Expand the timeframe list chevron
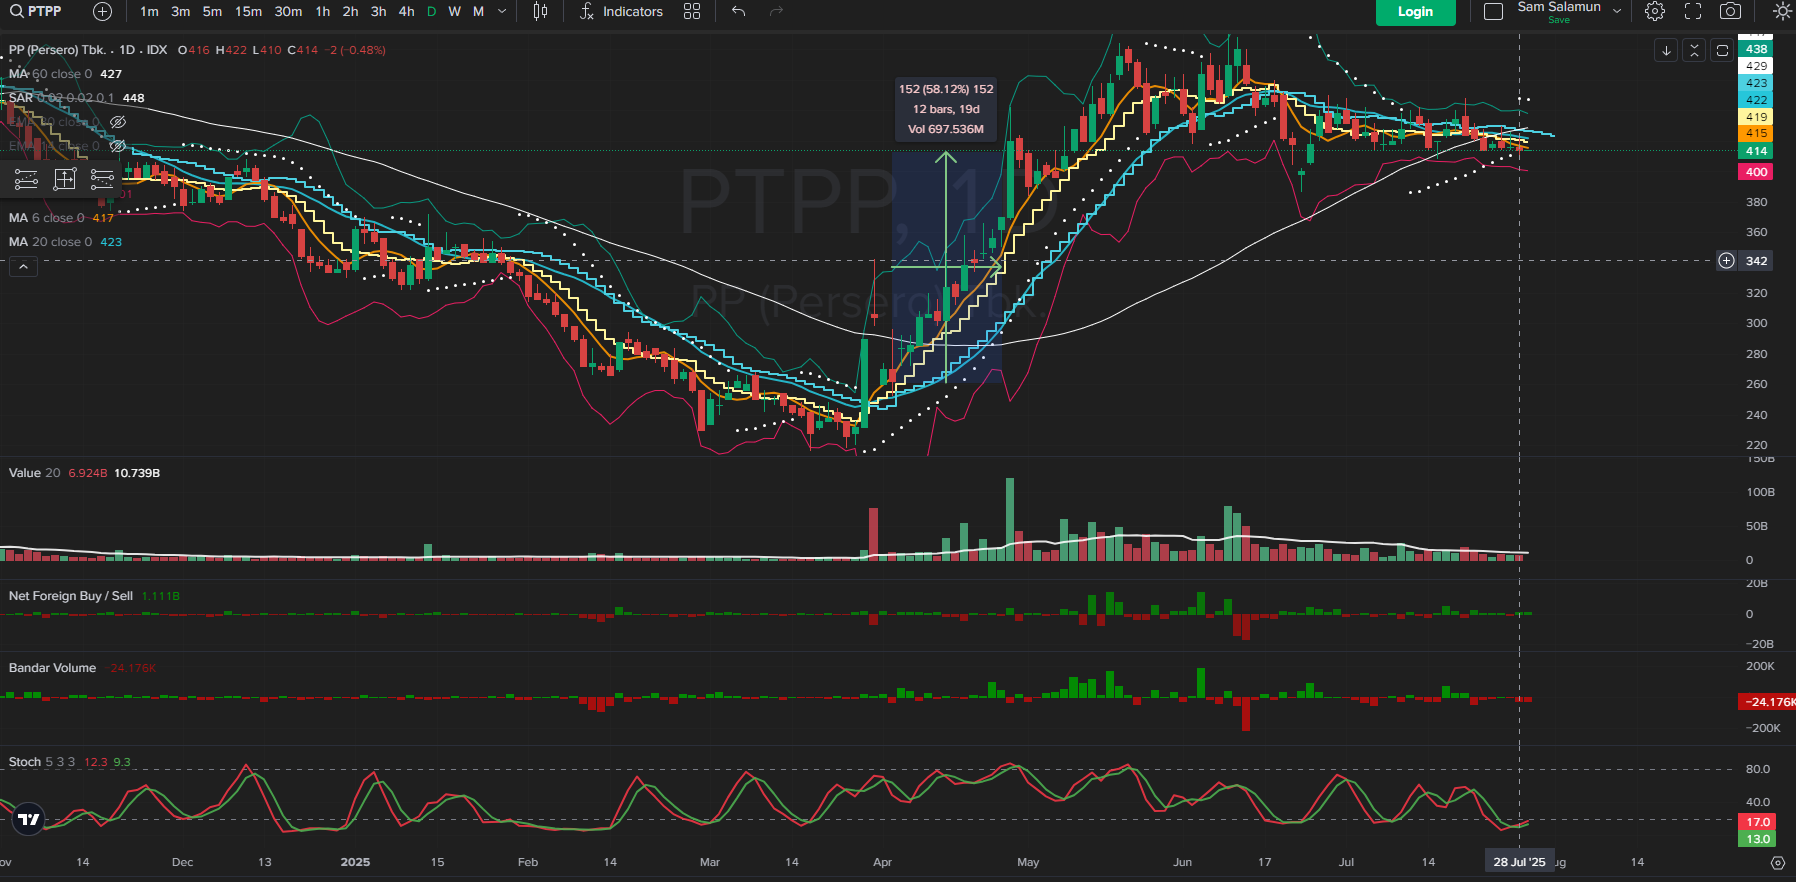Screen dimensions: 1796x882 pos(502,11)
